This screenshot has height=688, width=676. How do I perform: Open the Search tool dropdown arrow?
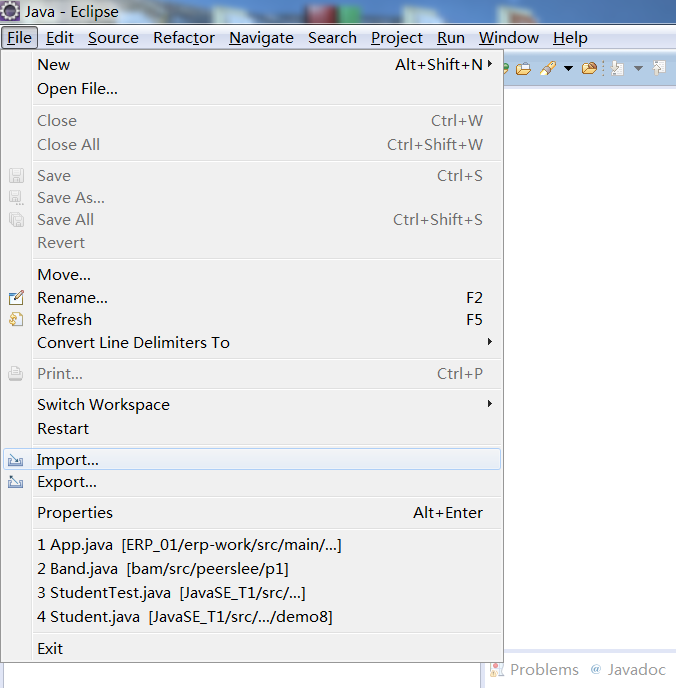[x=568, y=68]
